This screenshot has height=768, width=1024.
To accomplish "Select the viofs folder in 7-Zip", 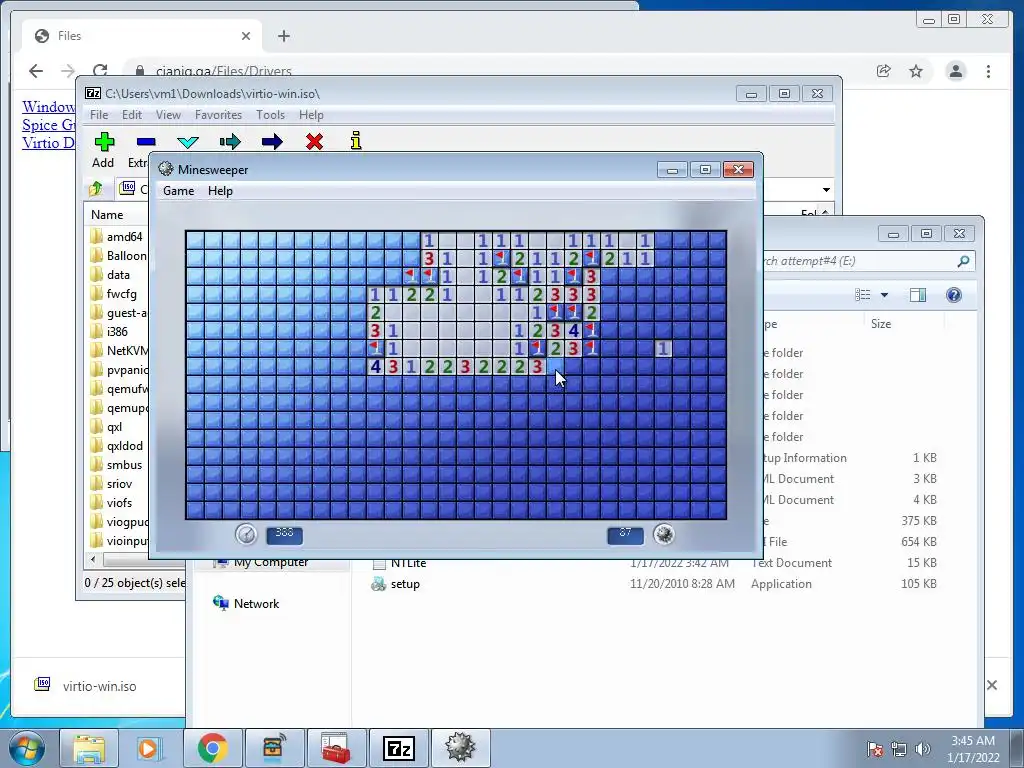I will (118, 503).
